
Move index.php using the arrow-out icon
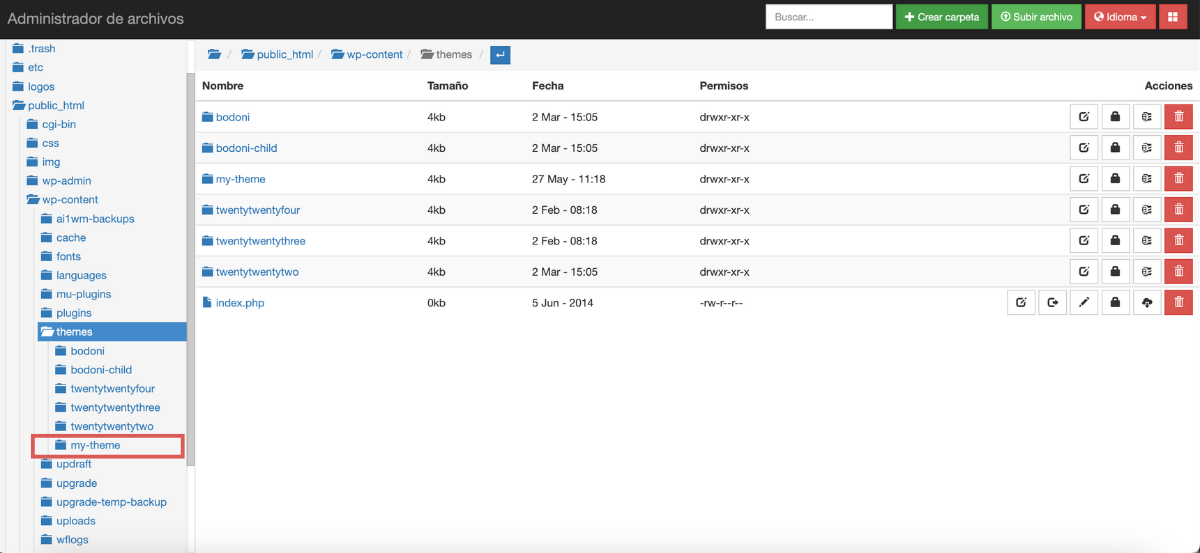(1052, 303)
